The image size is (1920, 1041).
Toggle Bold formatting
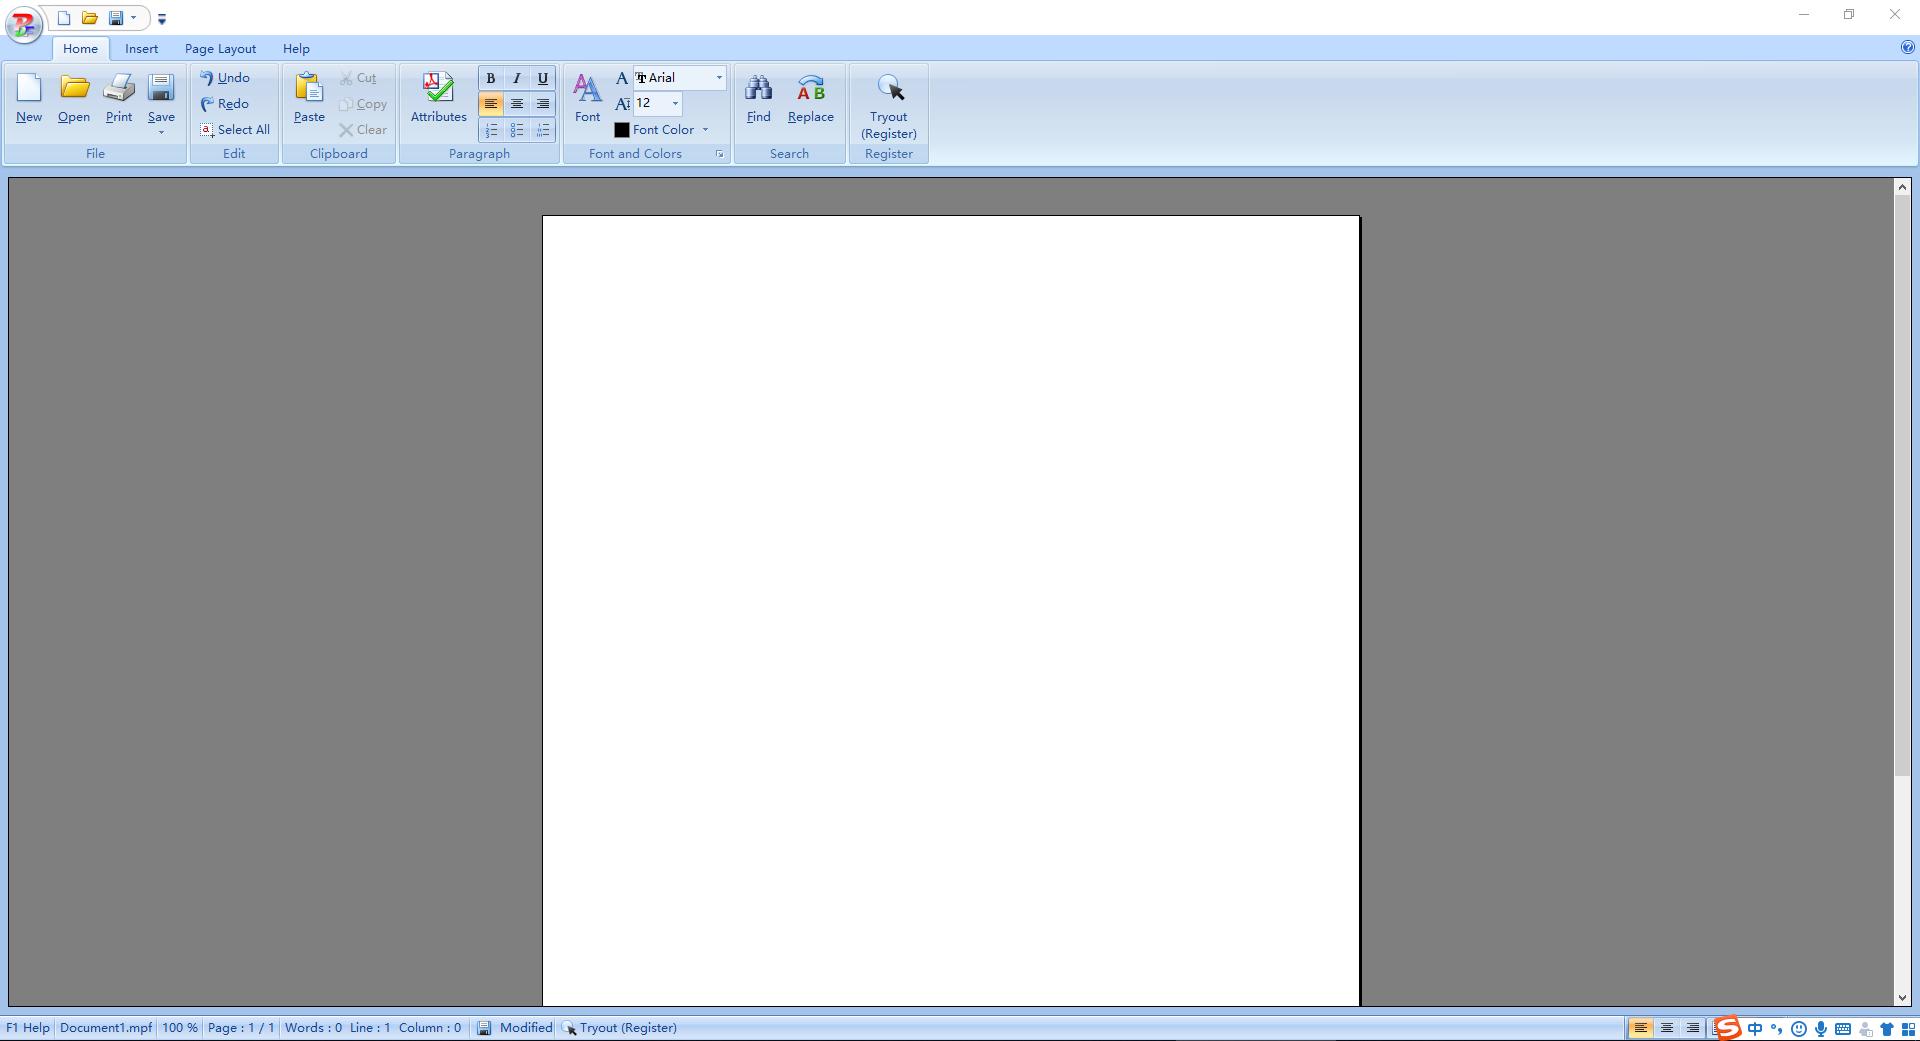click(x=491, y=78)
